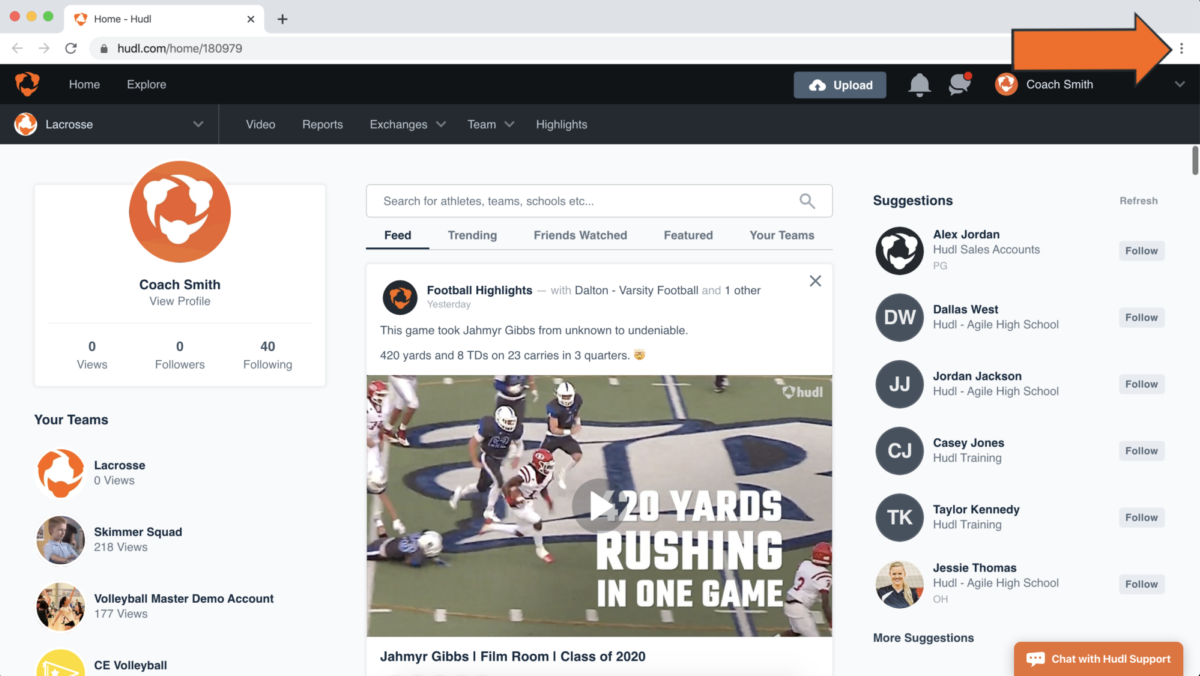The image size is (1200, 676).
Task: Dismiss the Football Highlights post with X
Action: pos(815,281)
